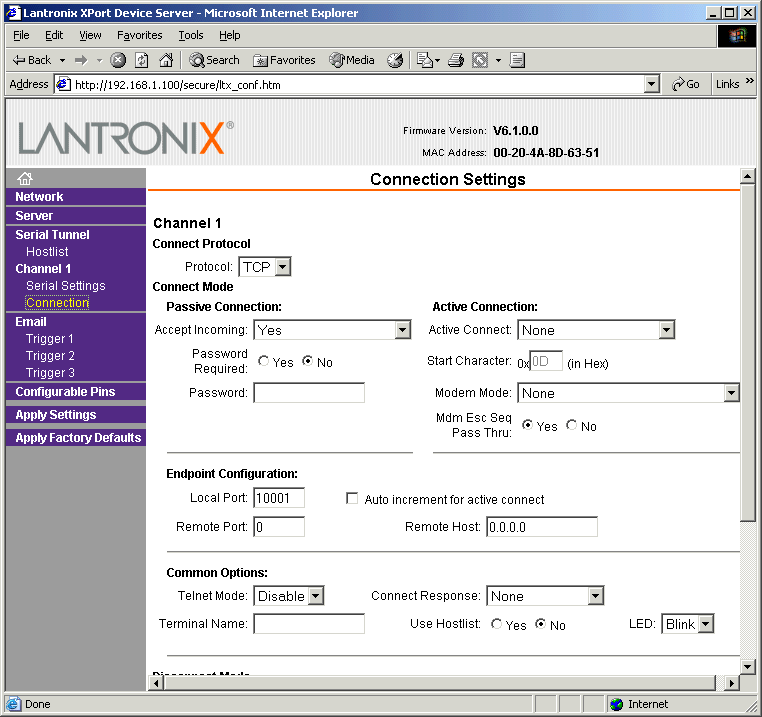Click the Remote Port input field
The image size is (762, 717).
(x=279, y=527)
